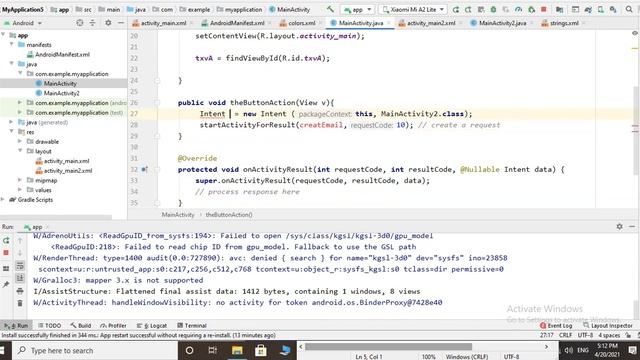The height and width of the screenshot is (360, 640).
Task: Expand the Gradle Scripts node
Action: coord(3,200)
